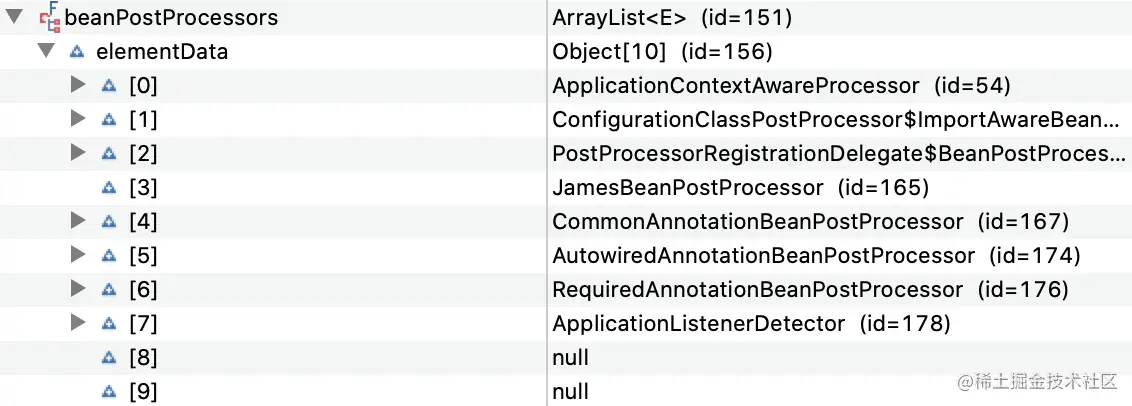Select the beanPostProcessors variable name
The height and width of the screenshot is (406, 1132).
[x=171, y=18]
